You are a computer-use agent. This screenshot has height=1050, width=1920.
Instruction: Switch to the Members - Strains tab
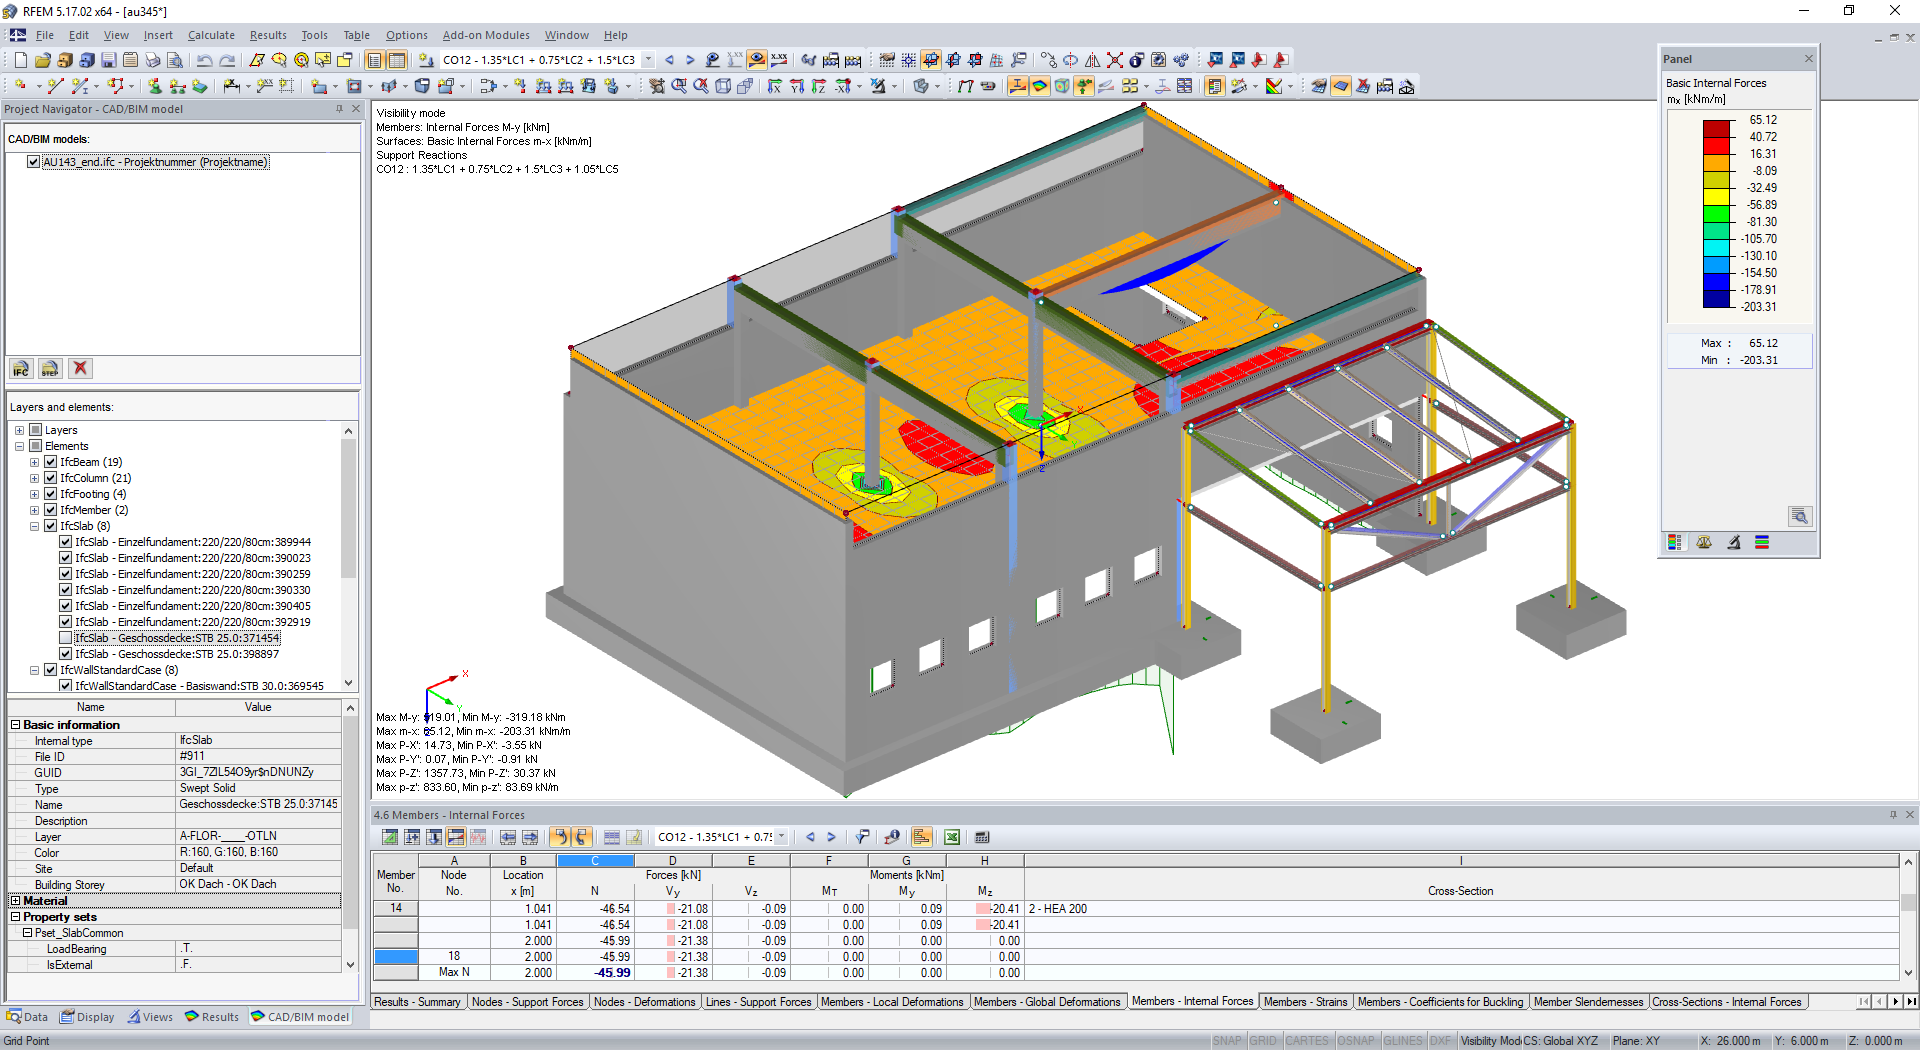tap(1305, 1001)
